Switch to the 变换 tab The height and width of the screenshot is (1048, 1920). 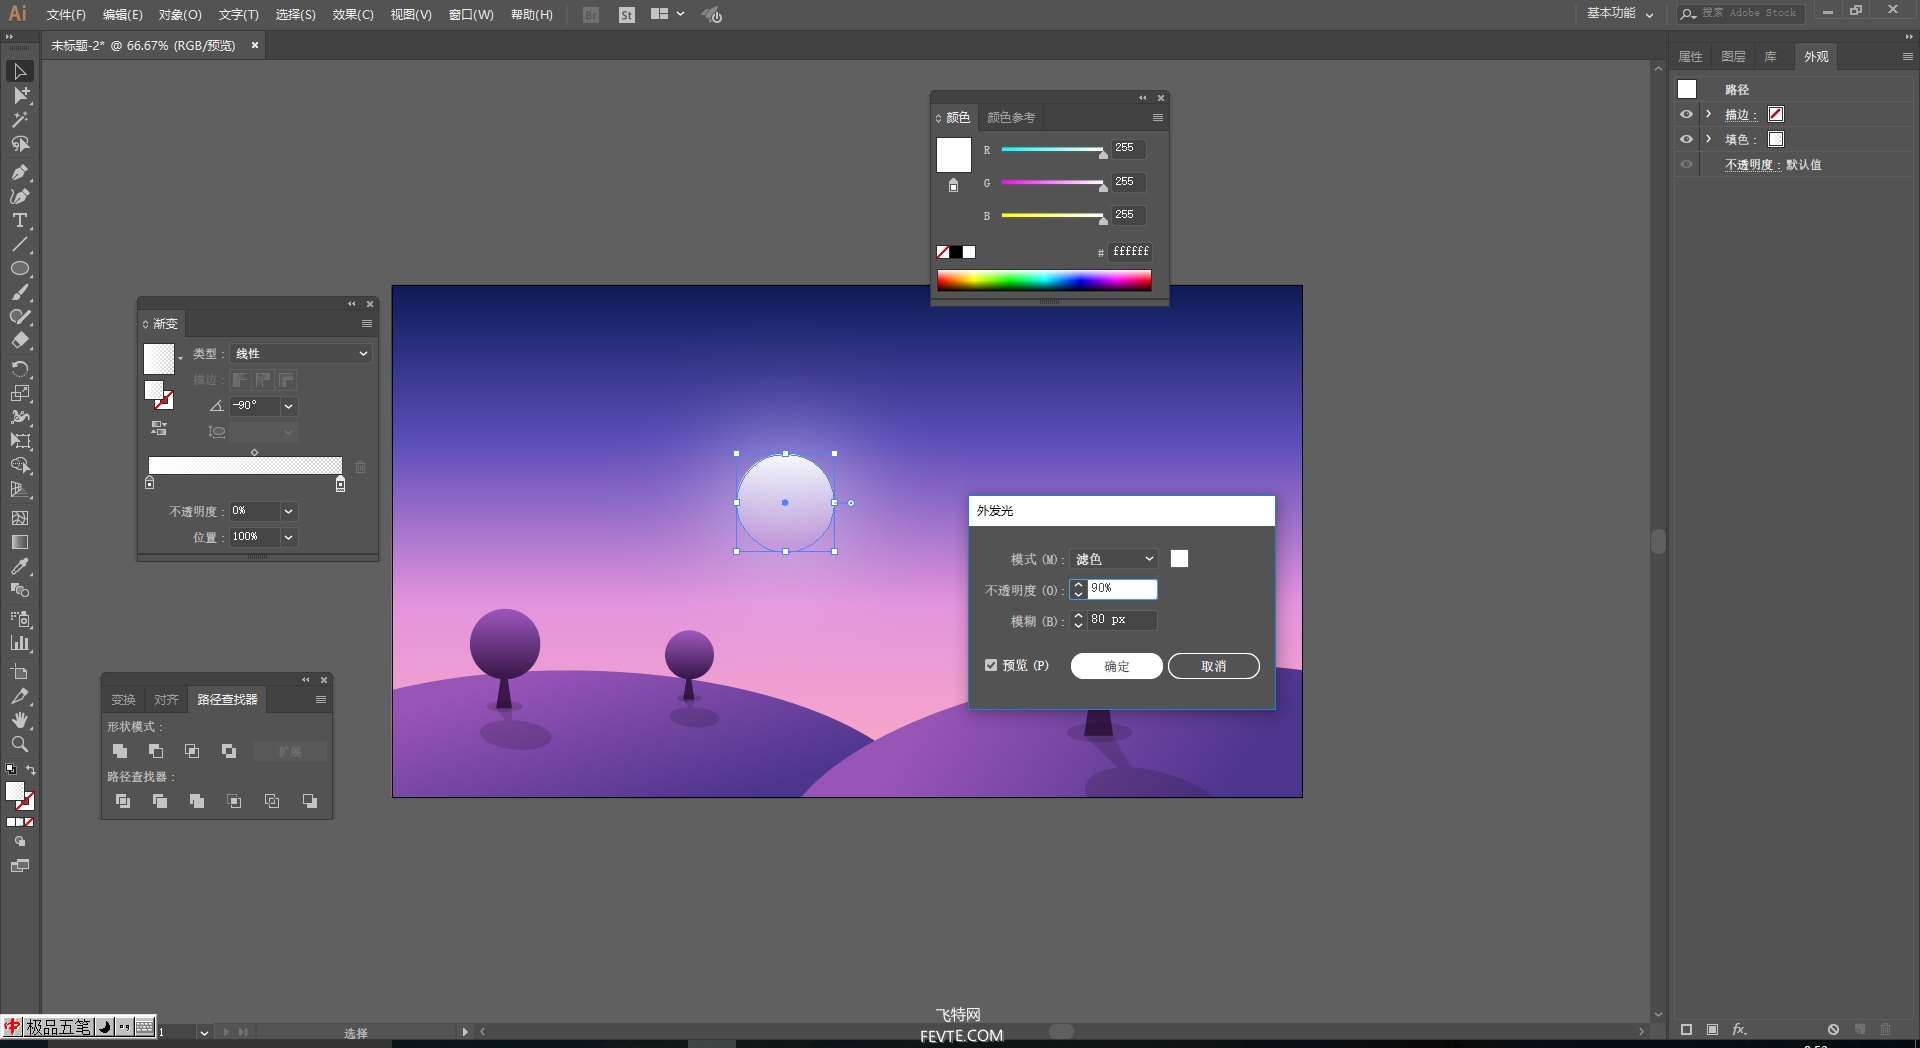pos(123,700)
